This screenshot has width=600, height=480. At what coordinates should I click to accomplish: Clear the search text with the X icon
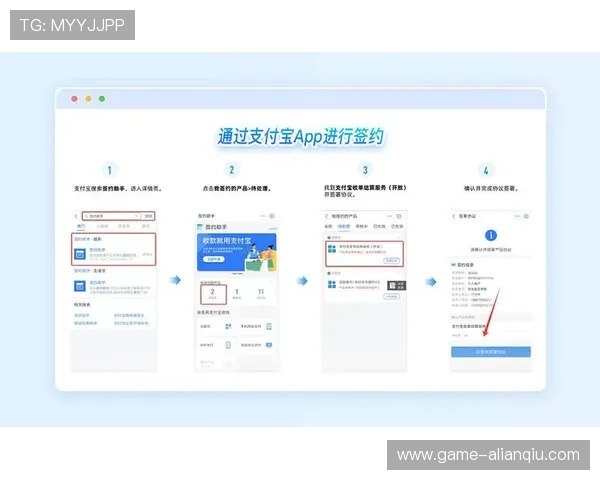pos(136,216)
